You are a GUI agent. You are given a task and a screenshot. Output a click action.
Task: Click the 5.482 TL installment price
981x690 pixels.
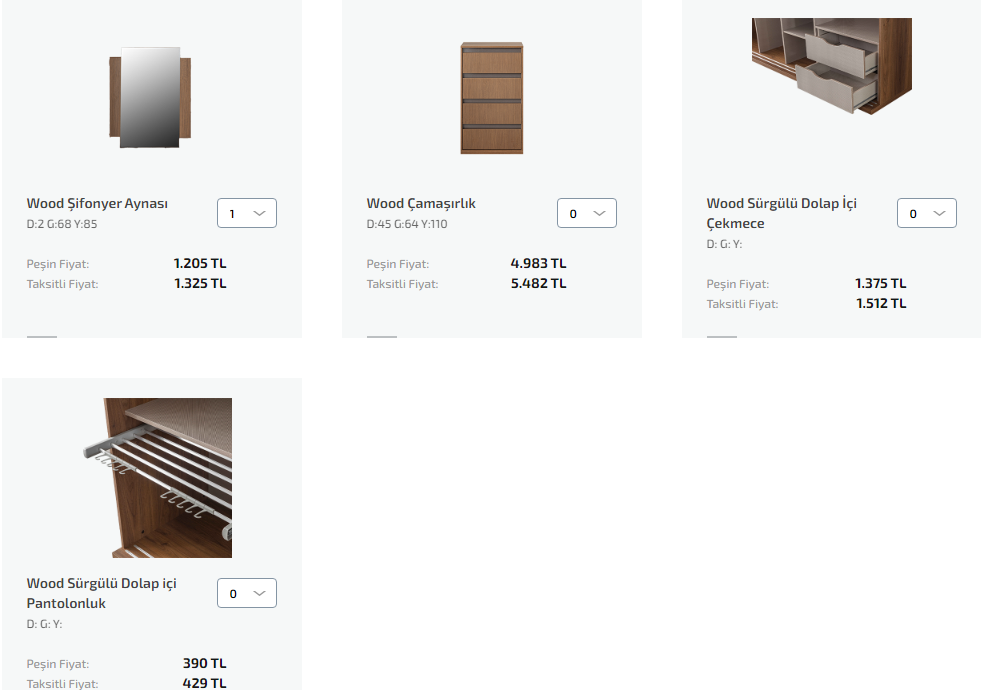coord(539,283)
